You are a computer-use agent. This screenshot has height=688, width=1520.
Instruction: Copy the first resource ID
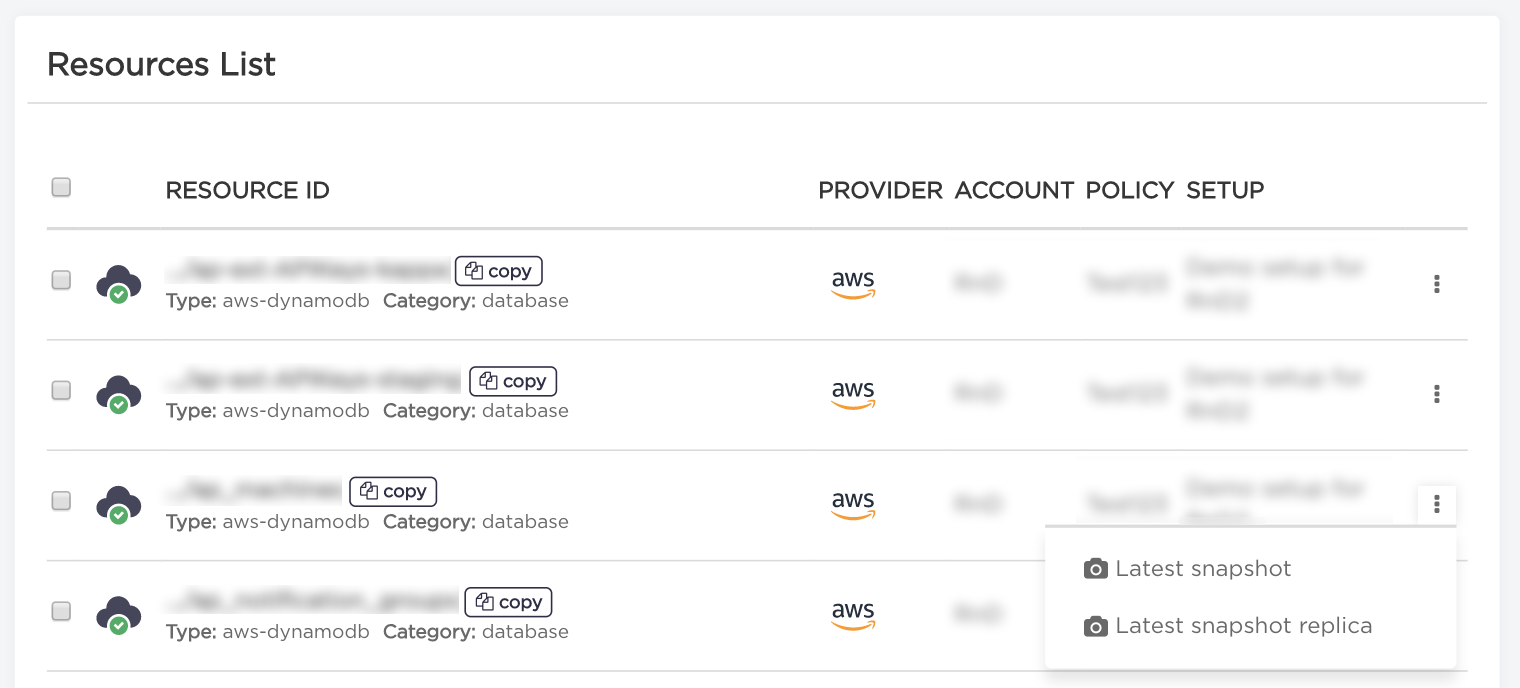click(499, 271)
